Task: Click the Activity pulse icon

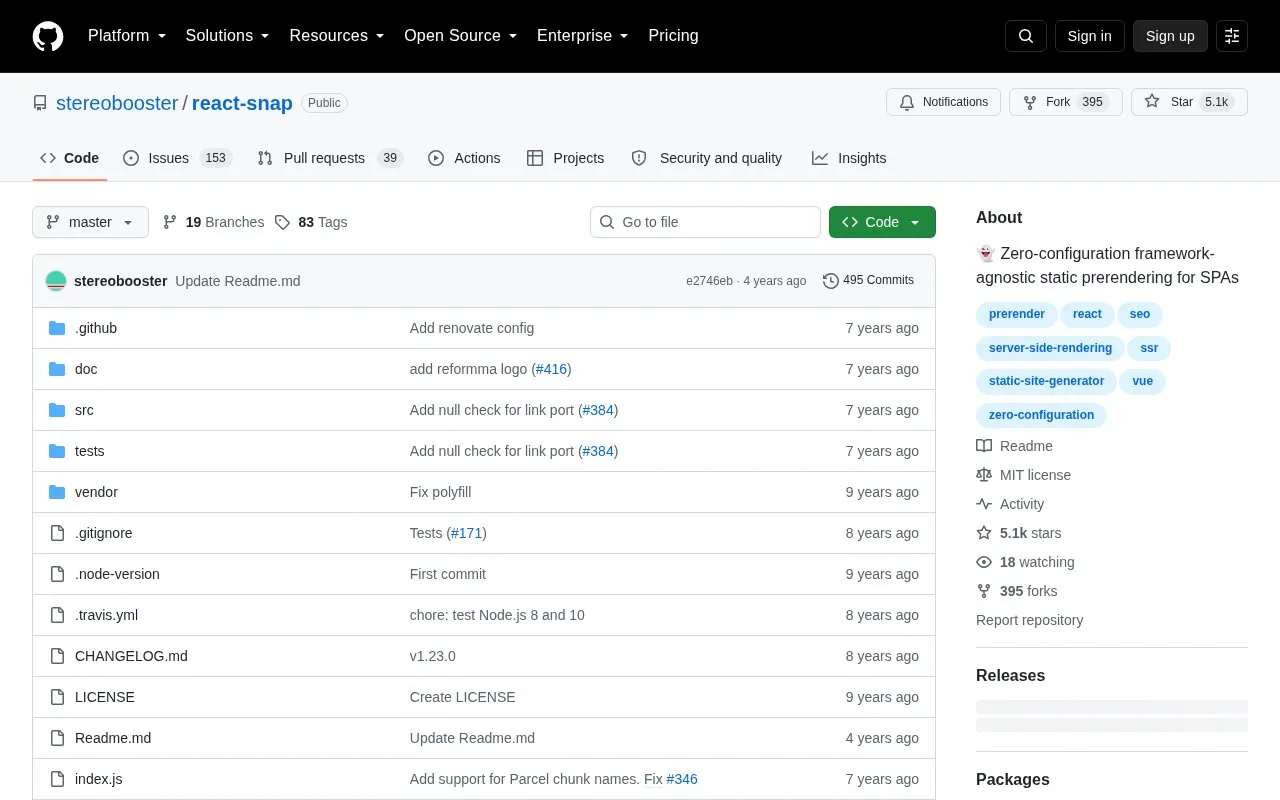Action: [x=984, y=504]
